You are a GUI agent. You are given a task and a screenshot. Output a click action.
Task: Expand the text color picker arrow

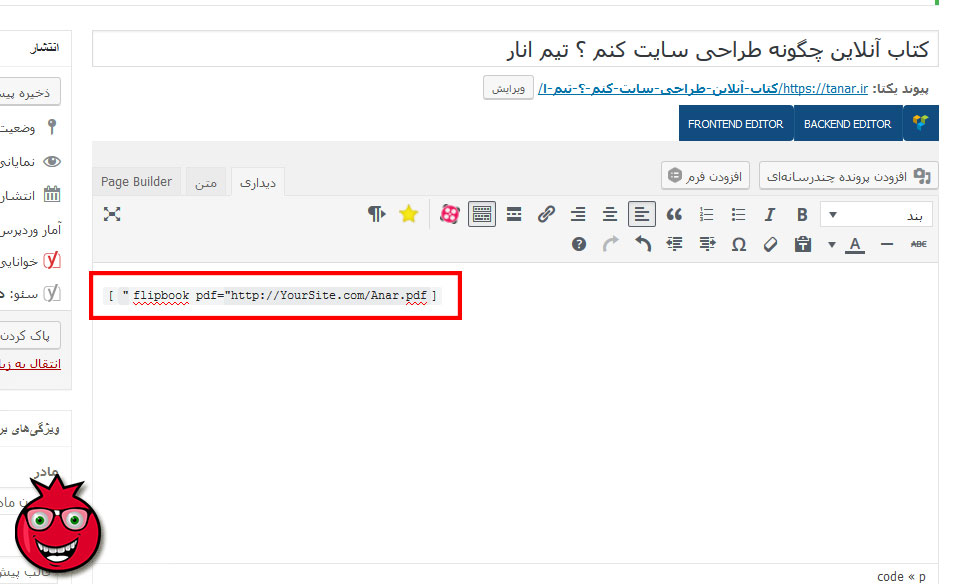tap(832, 244)
